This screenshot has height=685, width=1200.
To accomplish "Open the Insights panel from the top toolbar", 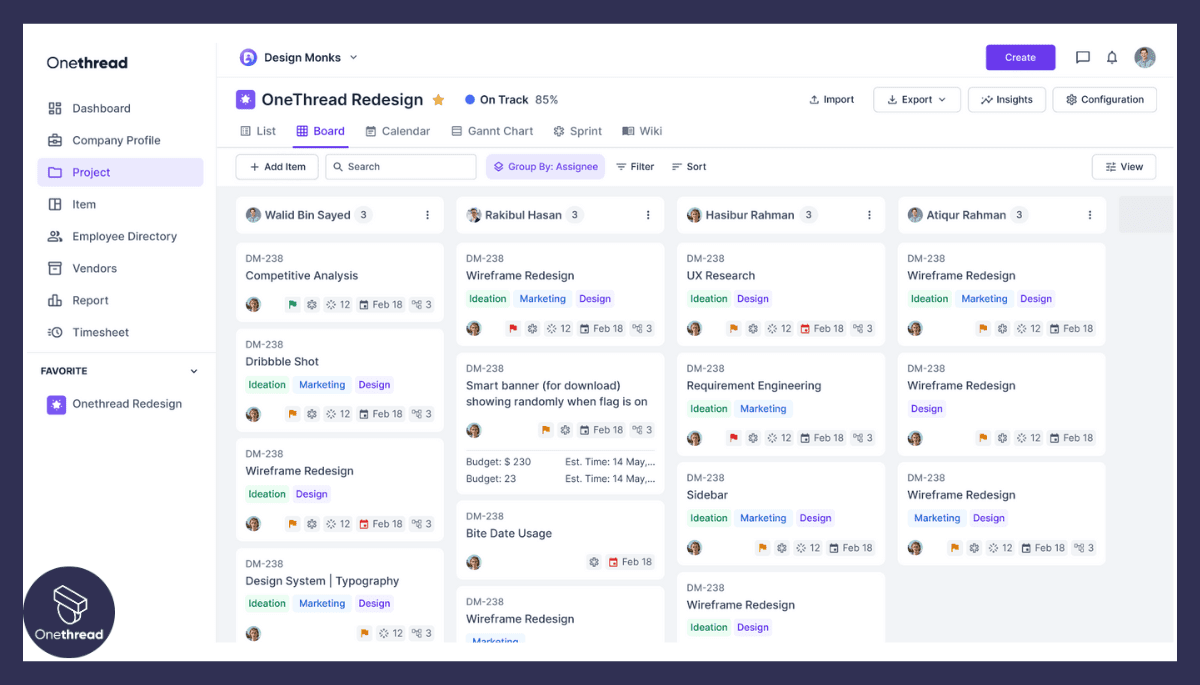I will (x=1006, y=99).
